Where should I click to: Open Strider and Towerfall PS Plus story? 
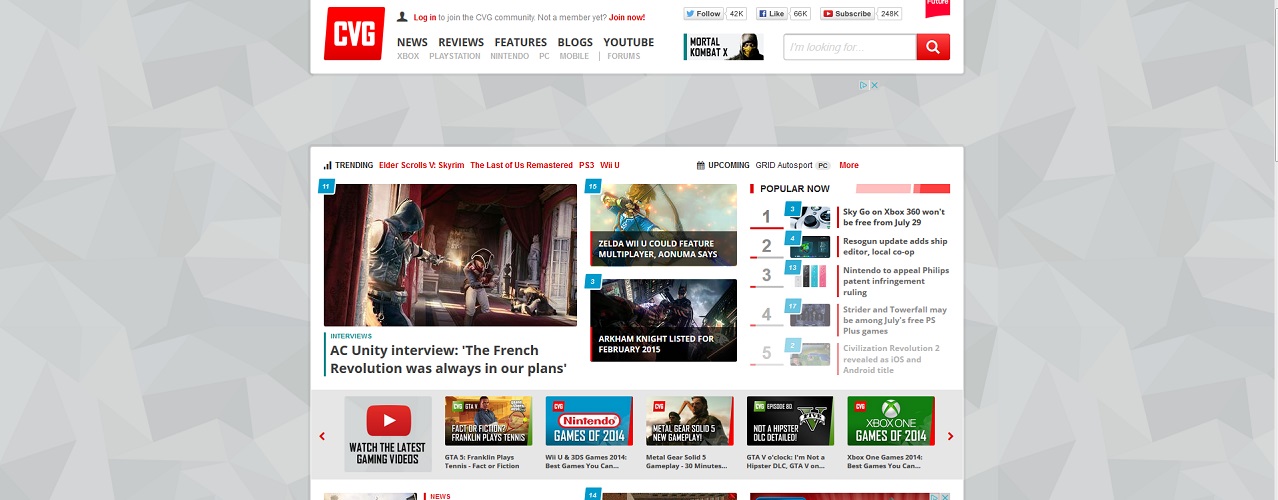[x=895, y=320]
